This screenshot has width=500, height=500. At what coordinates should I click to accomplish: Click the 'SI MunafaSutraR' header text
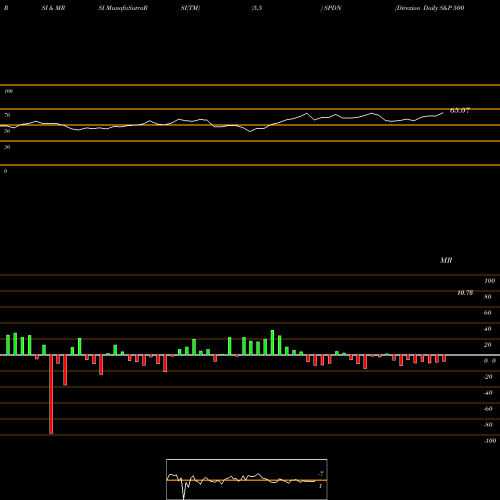123,8
